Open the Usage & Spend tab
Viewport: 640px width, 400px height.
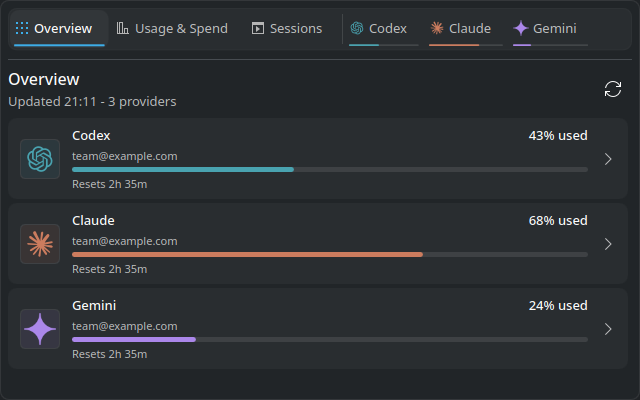[x=172, y=29]
